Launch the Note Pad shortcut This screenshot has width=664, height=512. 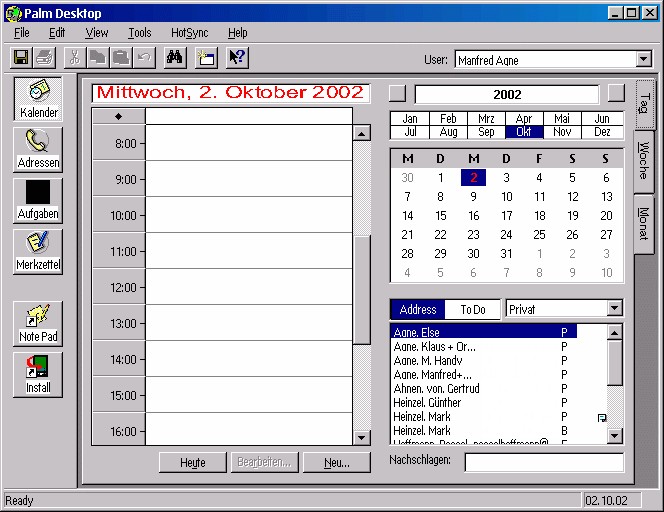pos(39,324)
